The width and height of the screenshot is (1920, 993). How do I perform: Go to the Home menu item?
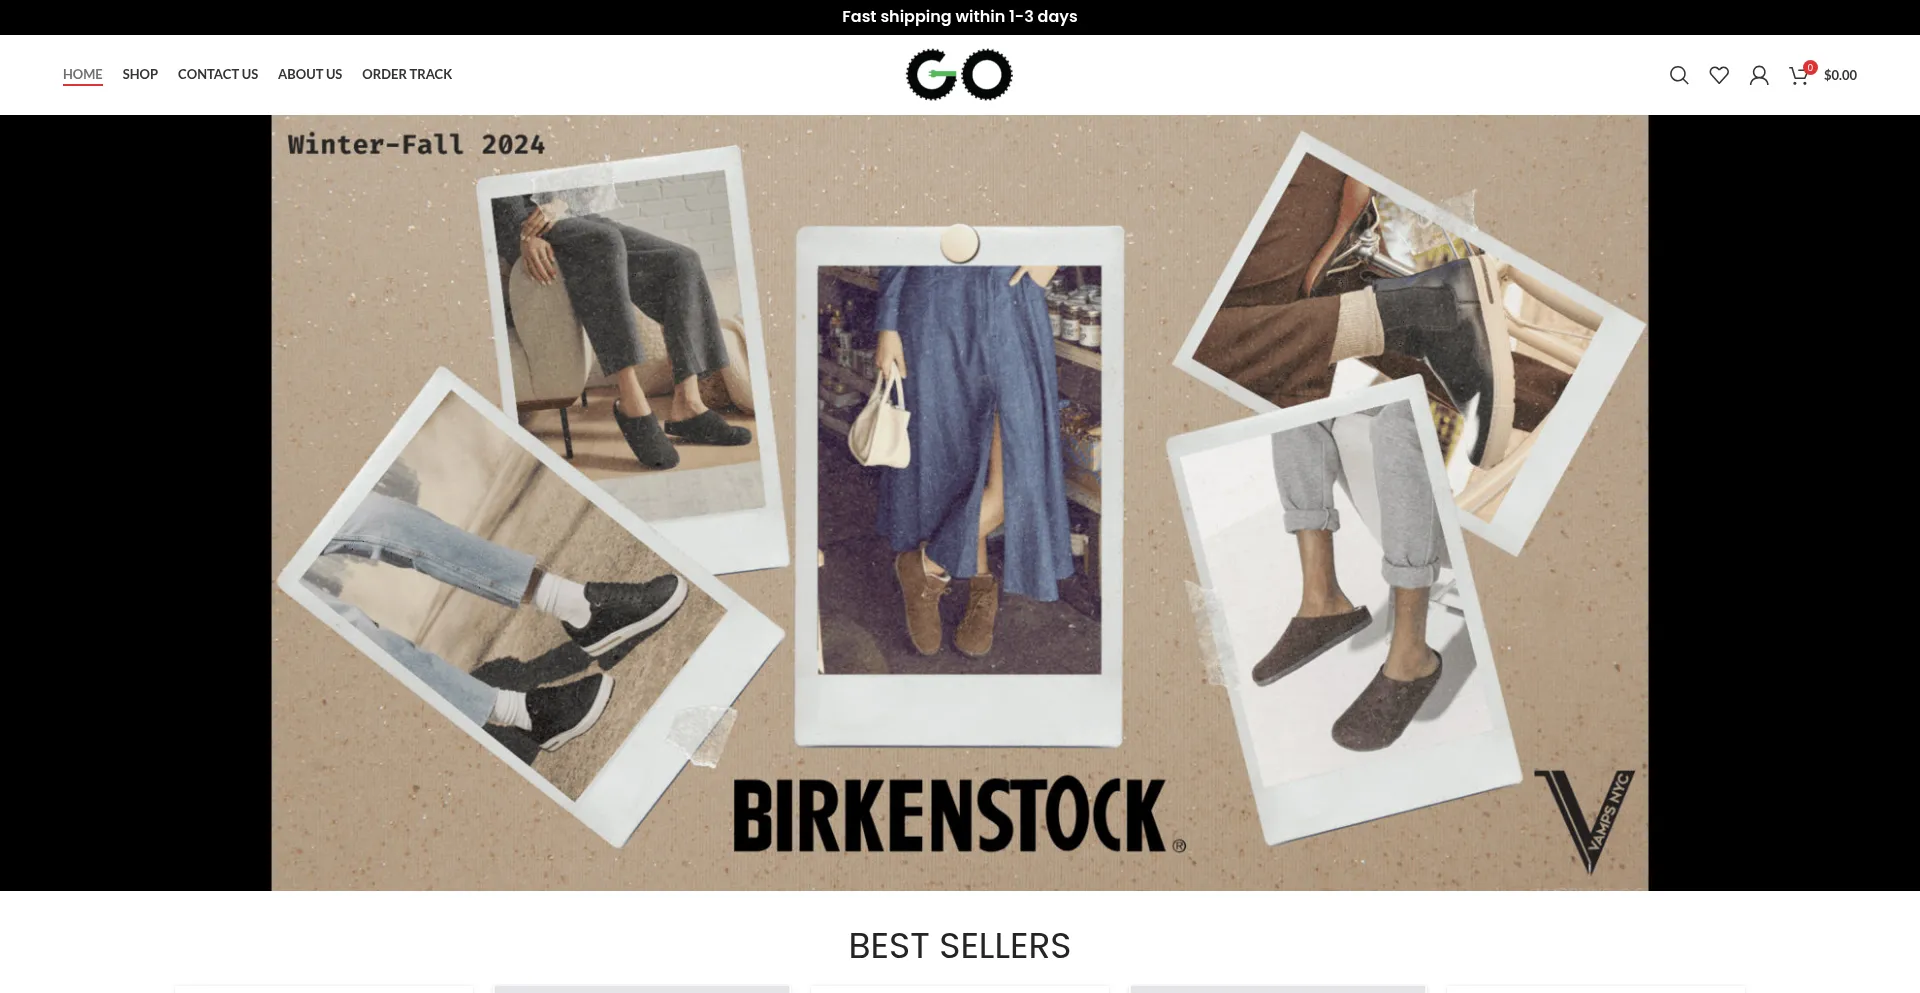(83, 74)
